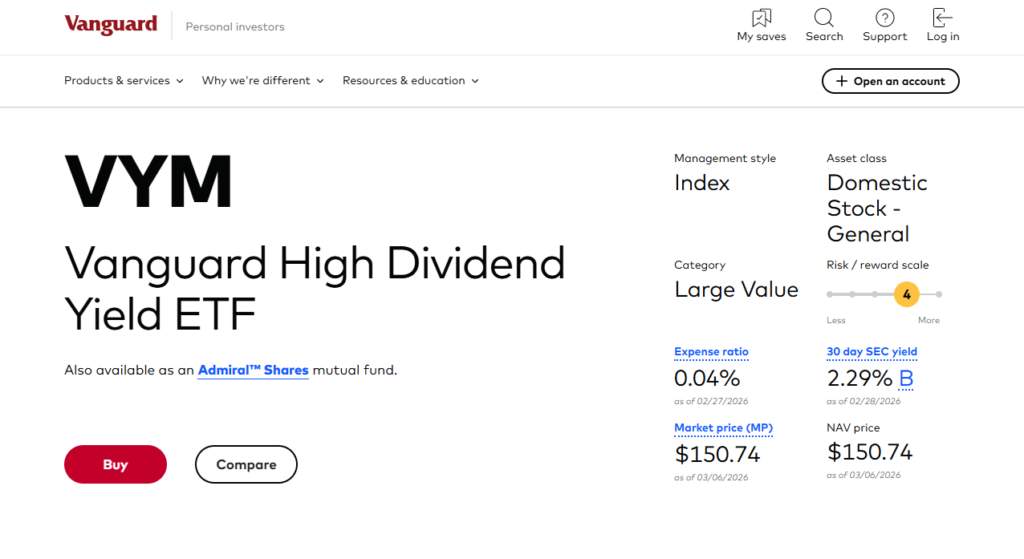Click the $150.74 market price value
1024x559 pixels.
point(717,454)
